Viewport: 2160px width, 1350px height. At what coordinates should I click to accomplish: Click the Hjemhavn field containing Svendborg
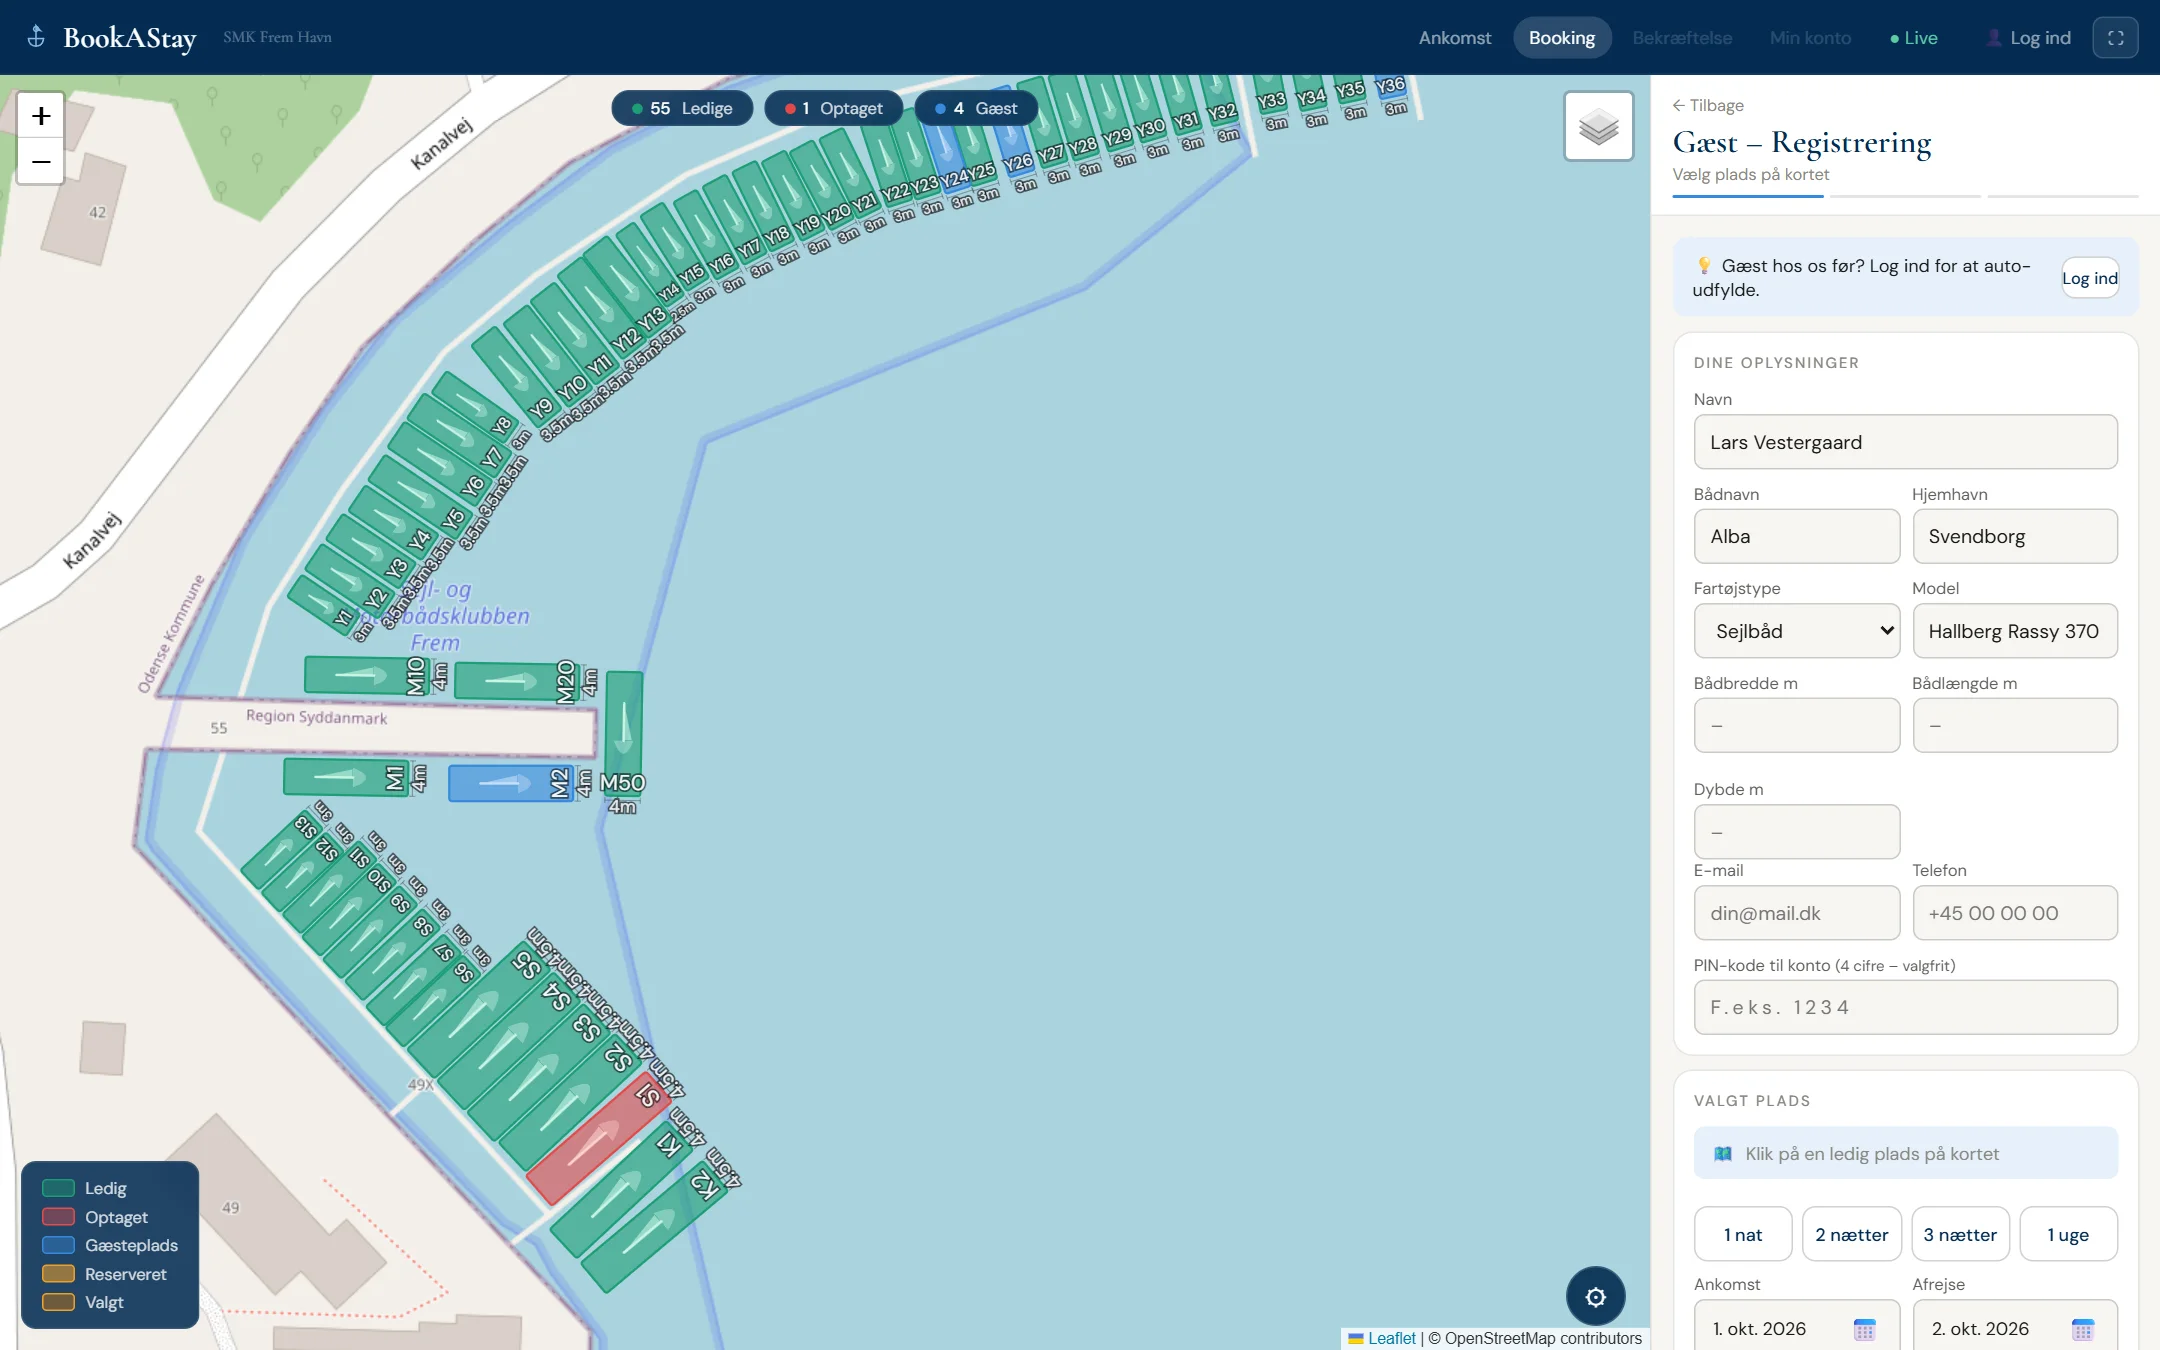[2014, 536]
